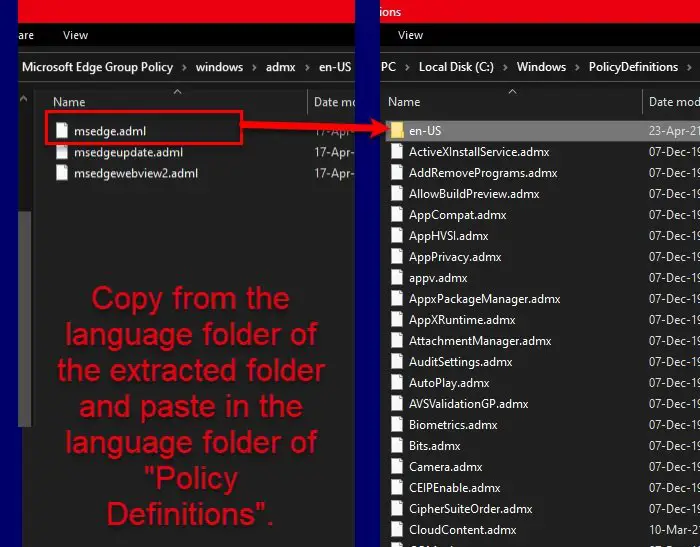Viewport: 700px width, 547px height.
Task: Click AppPrivacy.admx file icon
Action: pyautogui.click(x=397, y=257)
